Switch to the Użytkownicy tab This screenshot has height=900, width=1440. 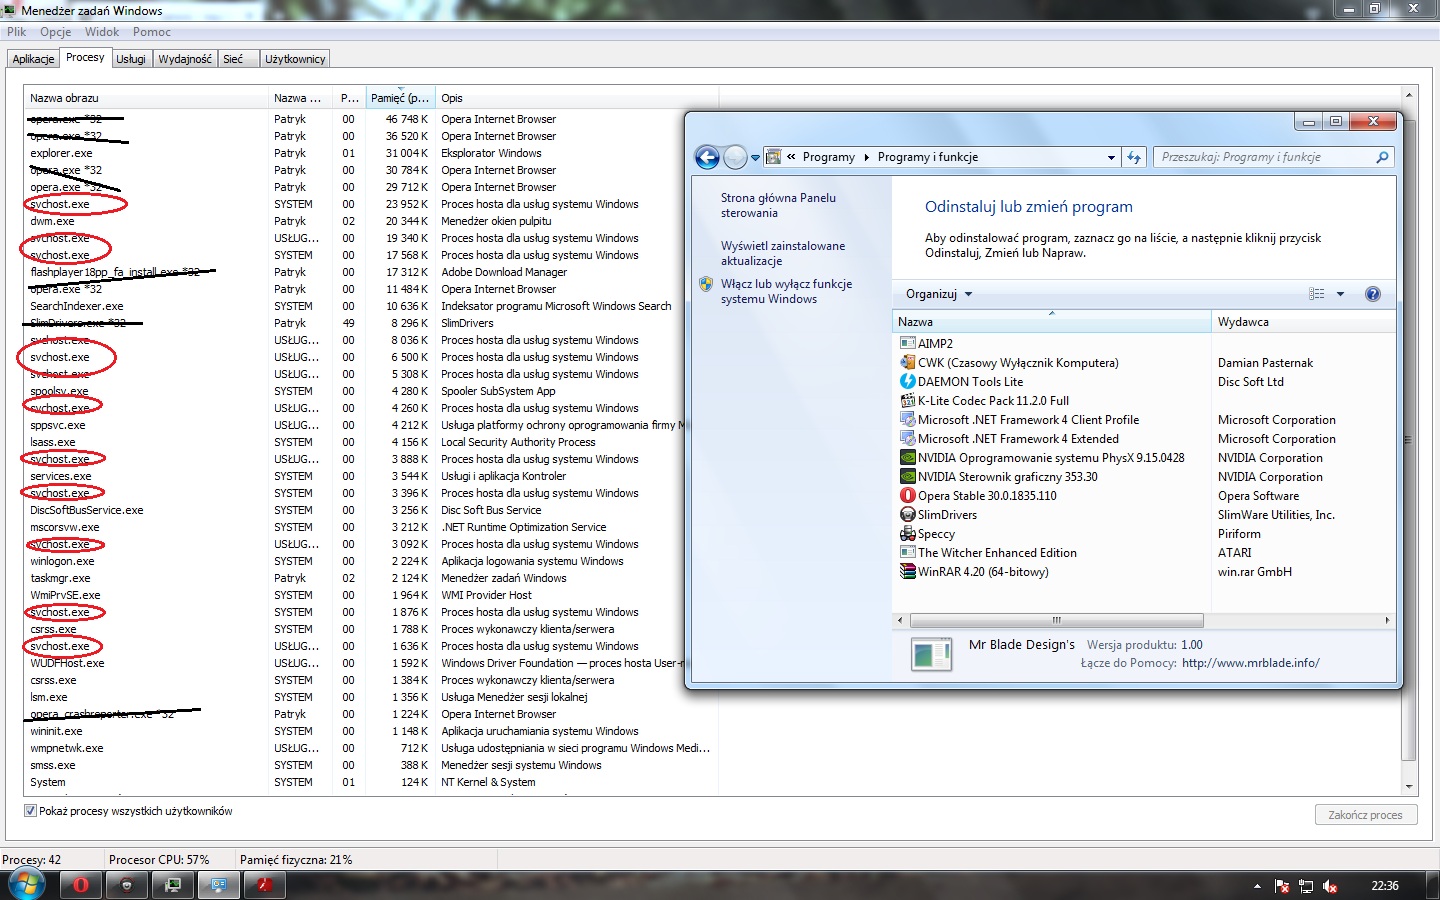click(295, 59)
